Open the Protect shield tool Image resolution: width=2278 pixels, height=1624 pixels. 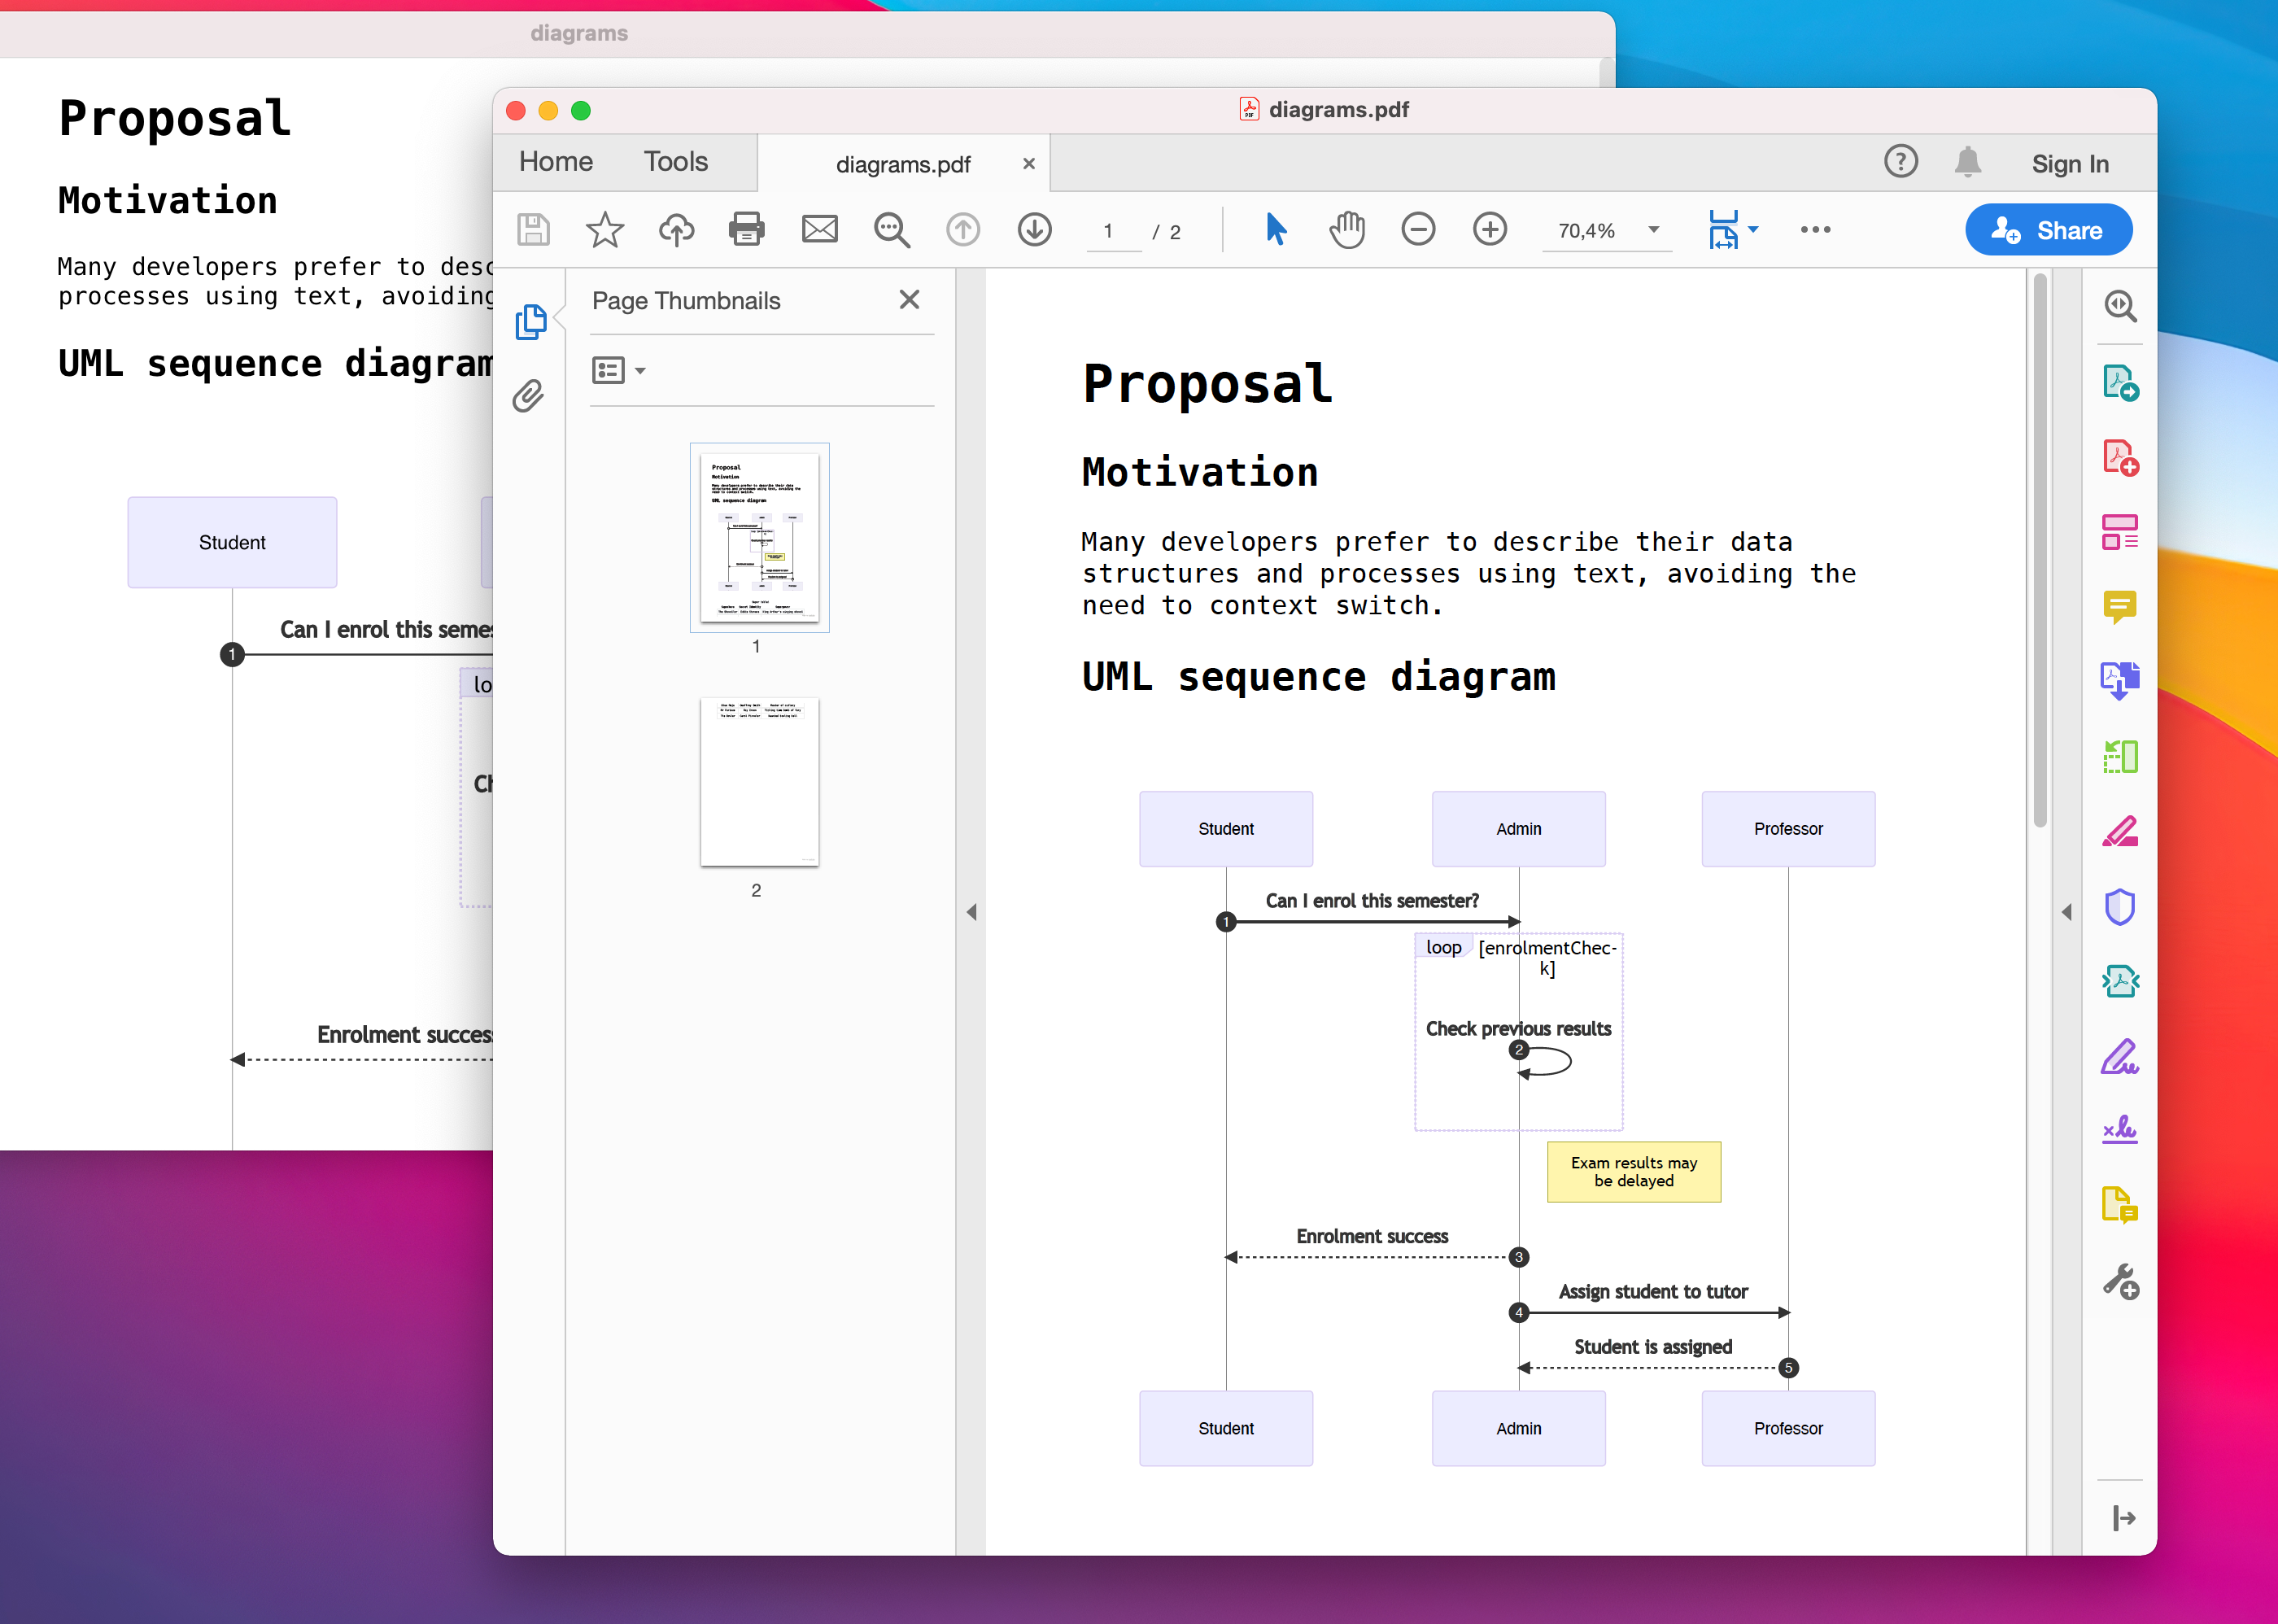pos(2119,907)
